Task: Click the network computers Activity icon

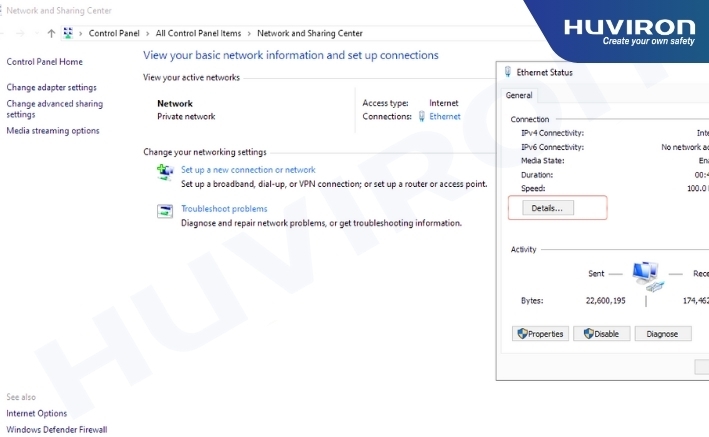Action: pos(647,275)
